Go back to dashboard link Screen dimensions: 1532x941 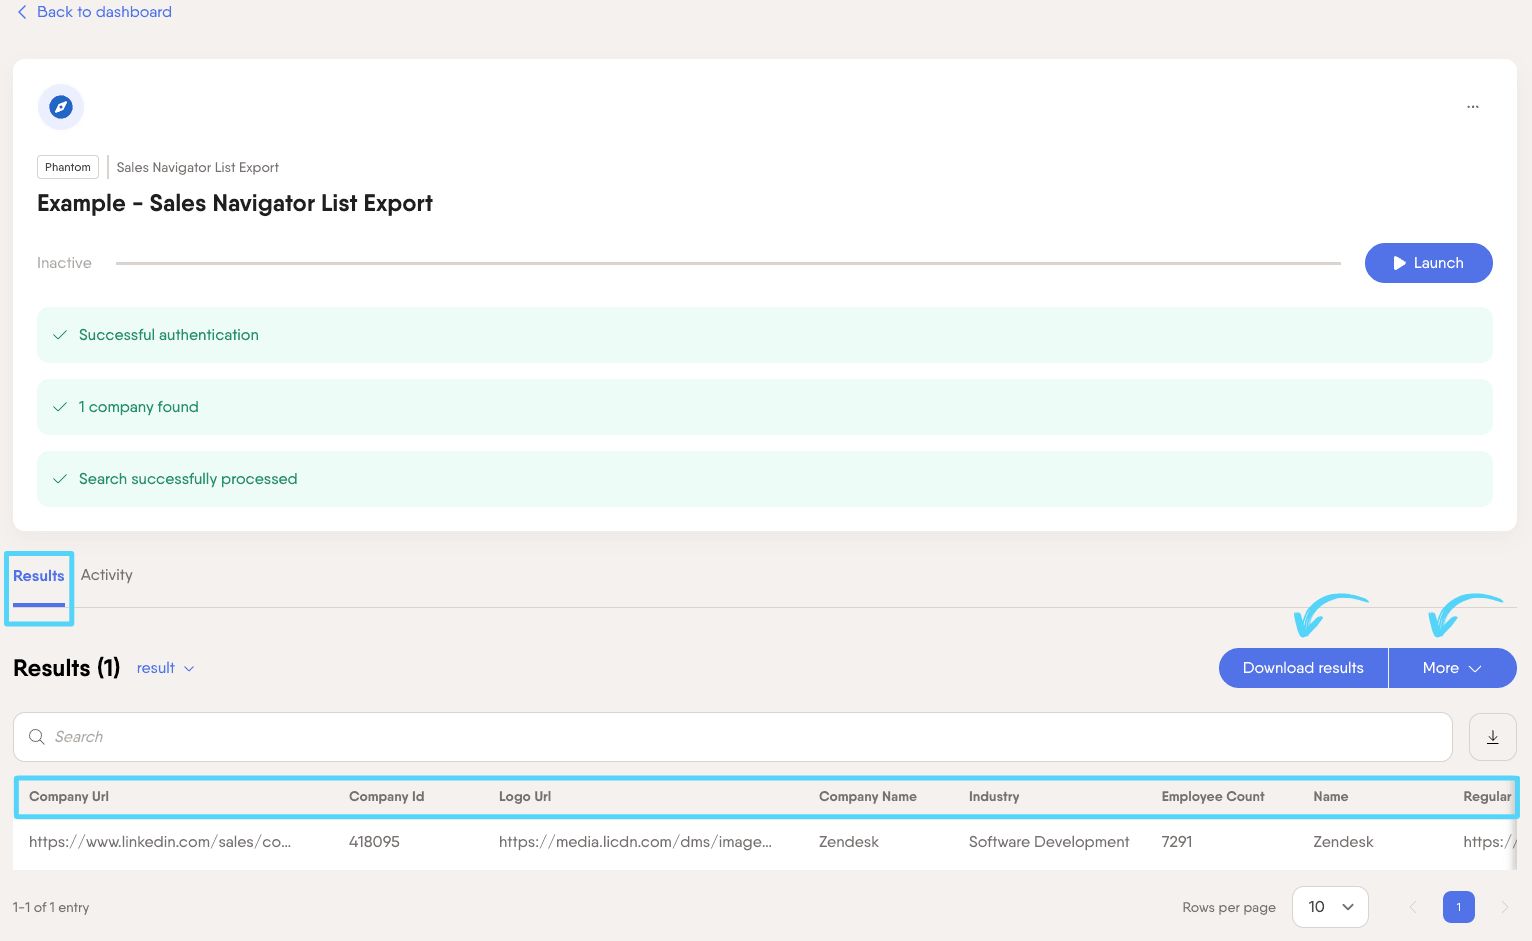(94, 12)
